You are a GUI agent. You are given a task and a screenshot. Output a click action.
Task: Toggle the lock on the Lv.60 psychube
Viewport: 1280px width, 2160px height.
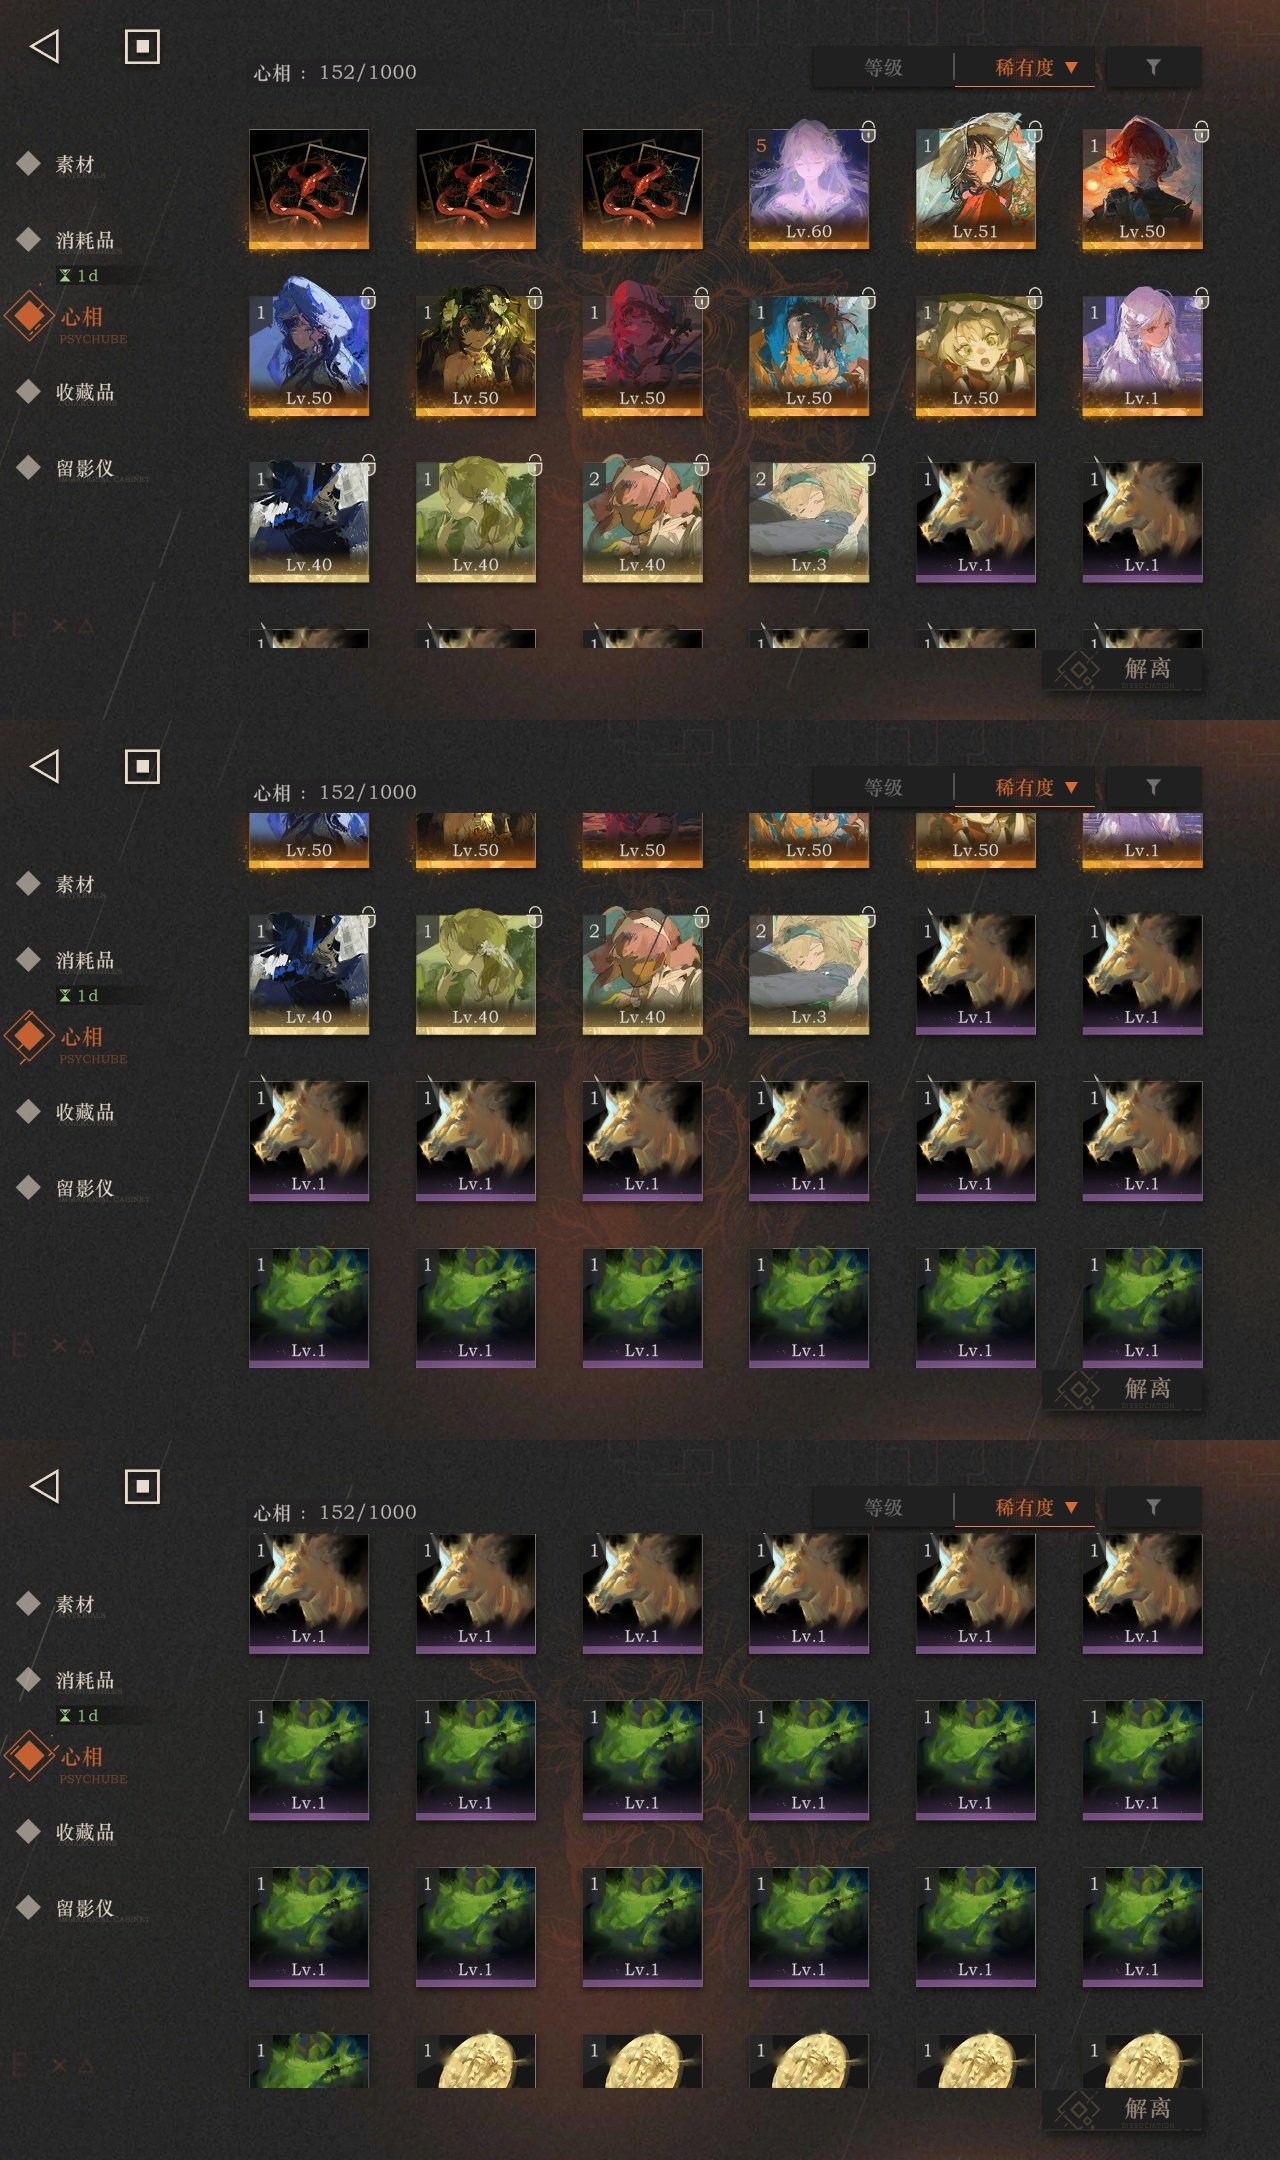point(868,131)
